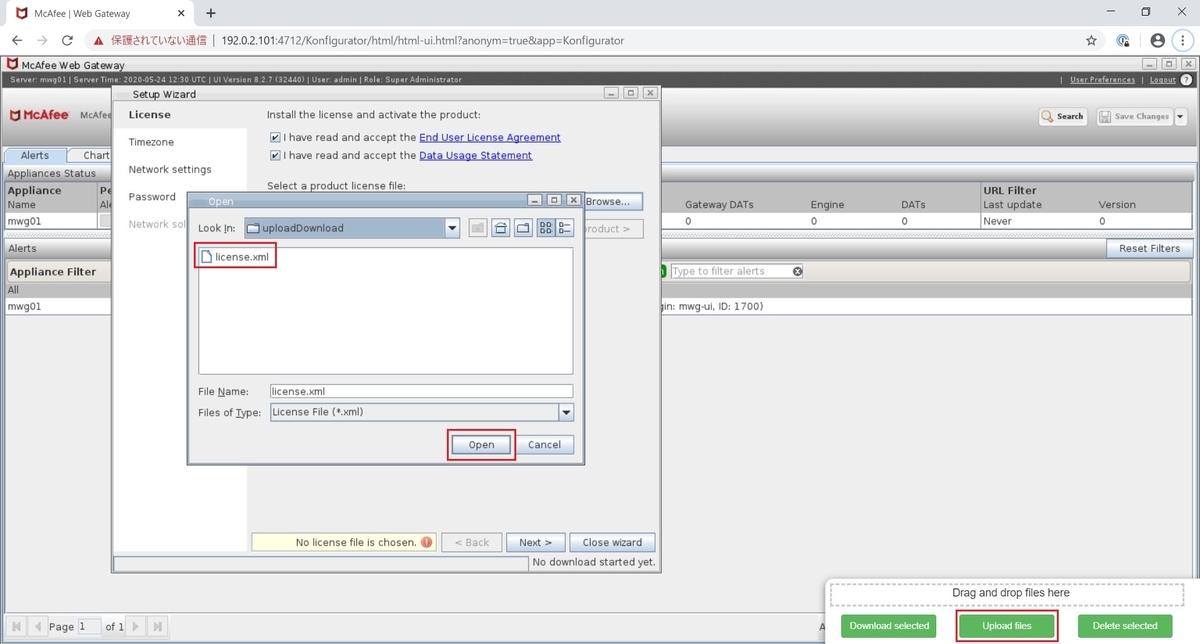
Task: Click Reset Filters button
Action: coord(1149,248)
